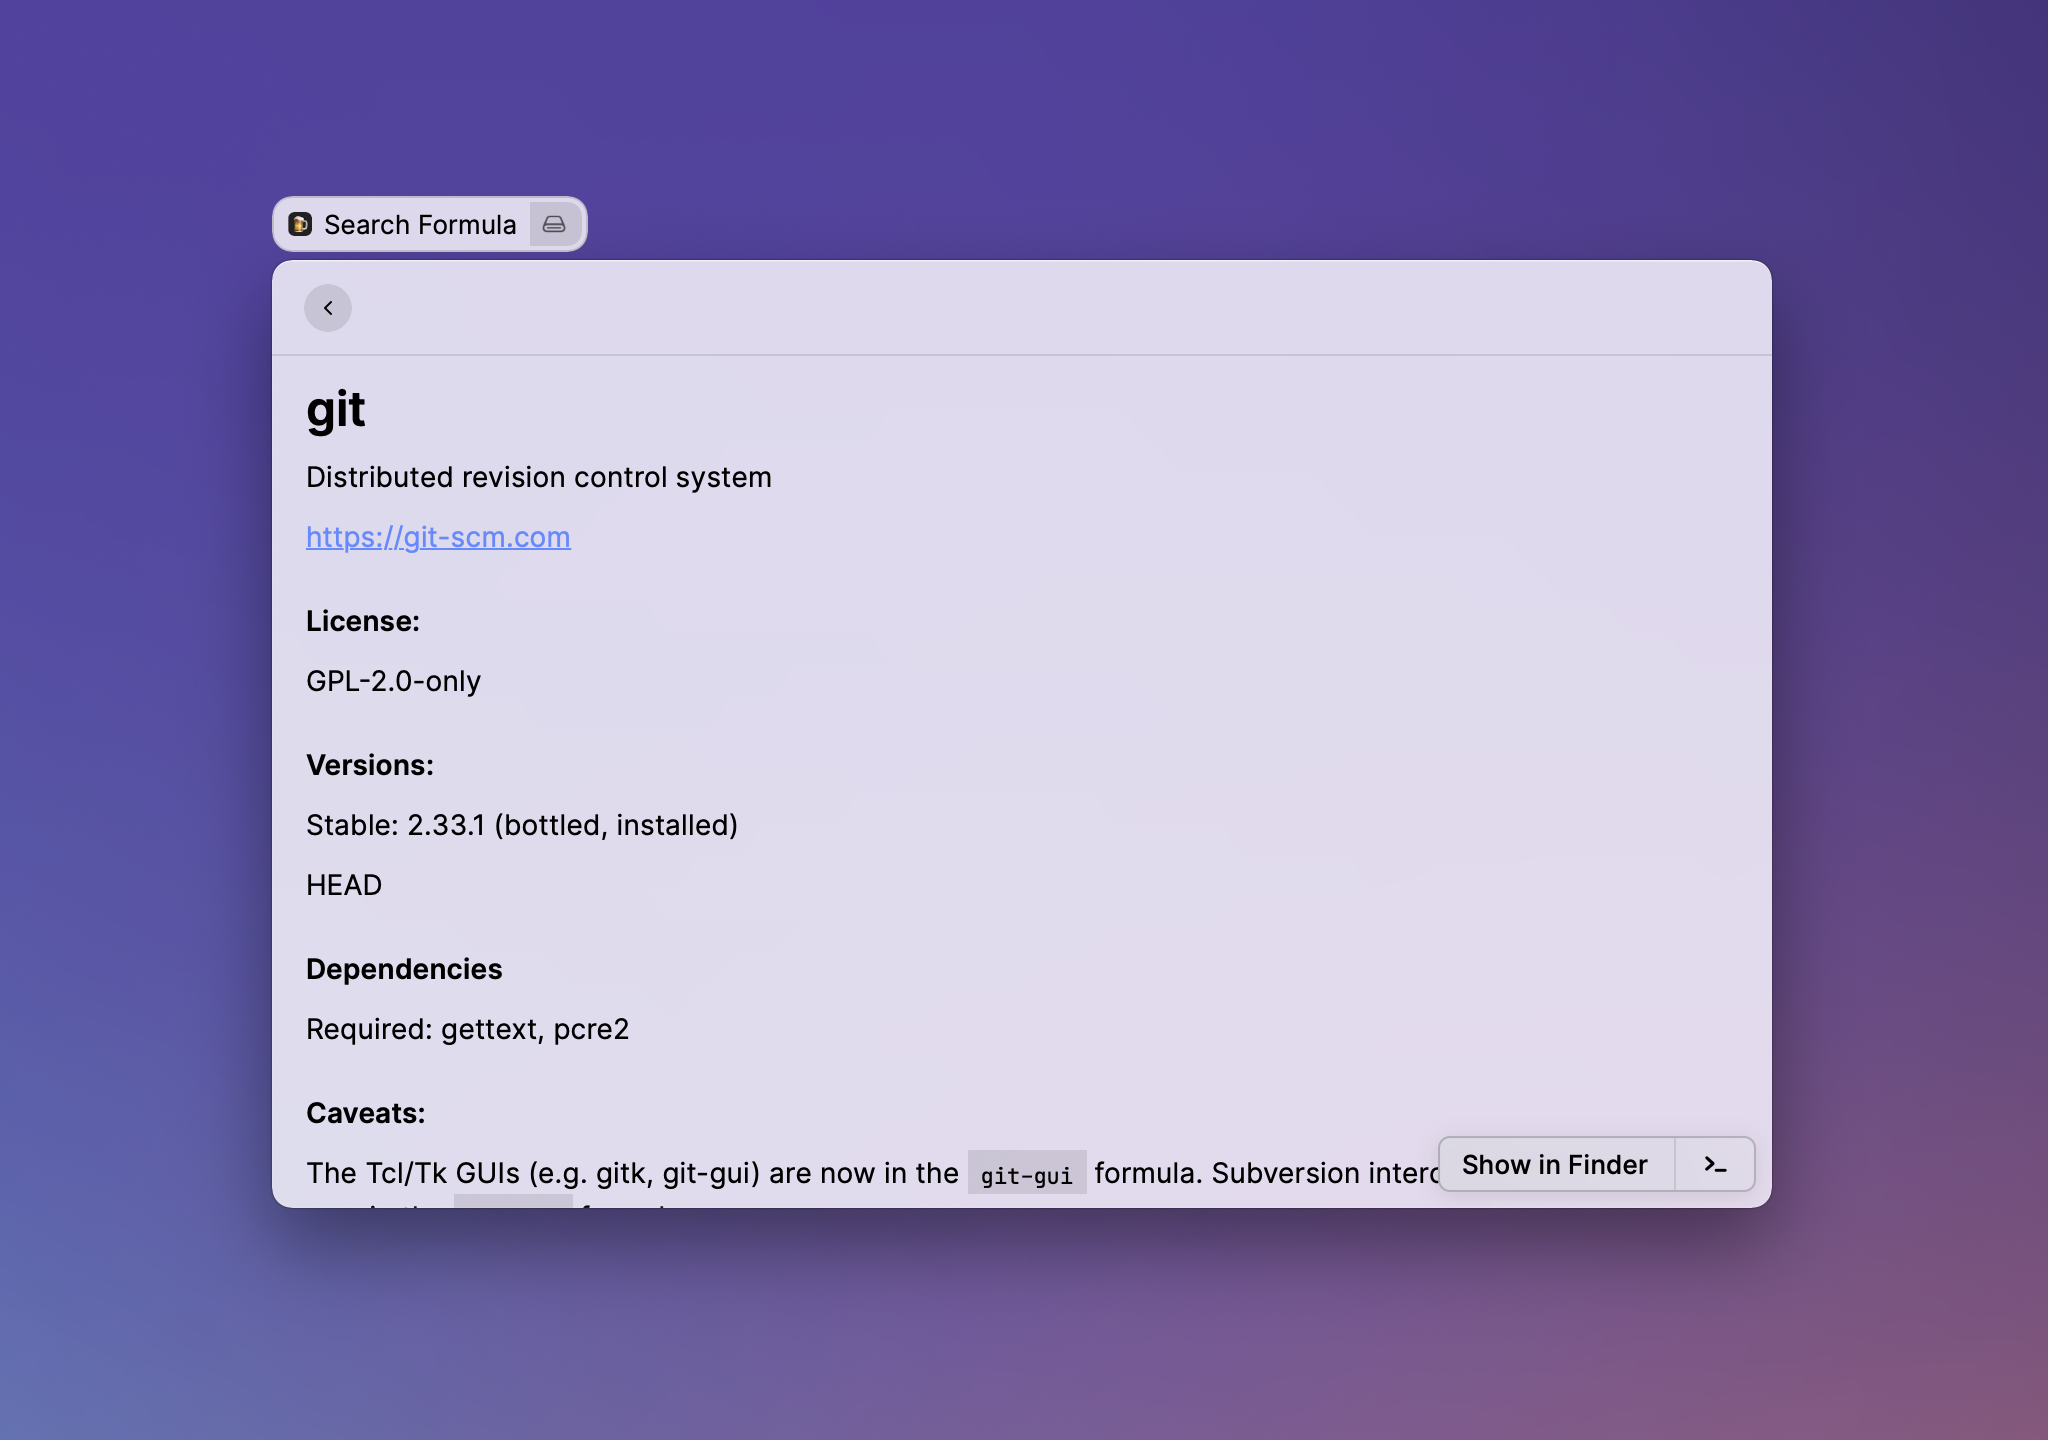
Task: Go back with the chevron button
Action: 328,308
